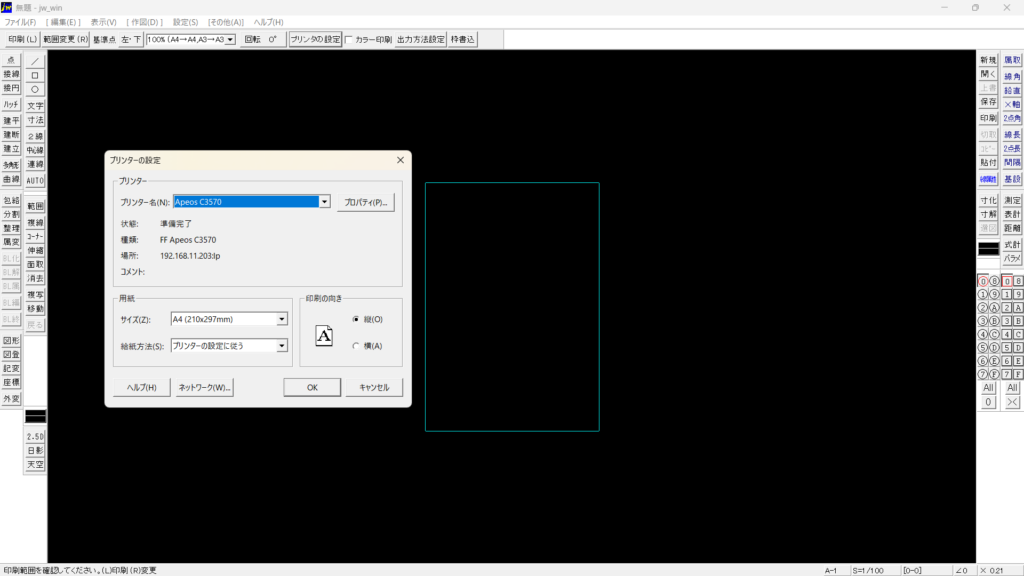1024x576 pixels.
Task: Click the 消去 erase tool
Action: [35, 279]
